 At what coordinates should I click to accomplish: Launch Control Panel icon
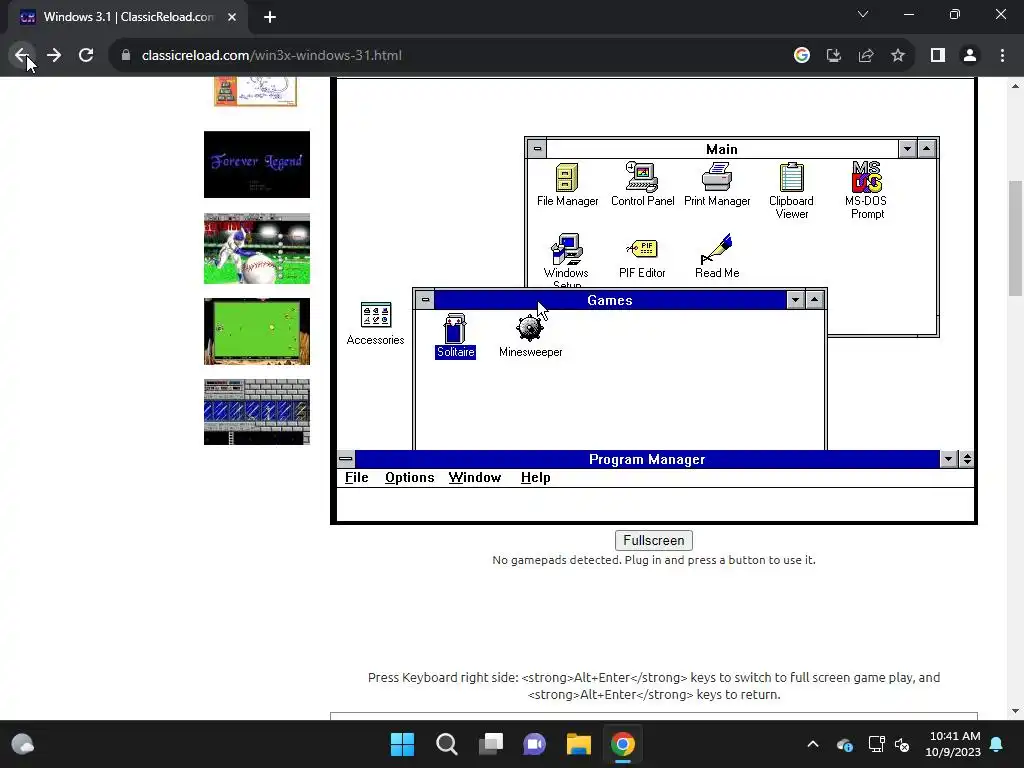pyautogui.click(x=642, y=184)
